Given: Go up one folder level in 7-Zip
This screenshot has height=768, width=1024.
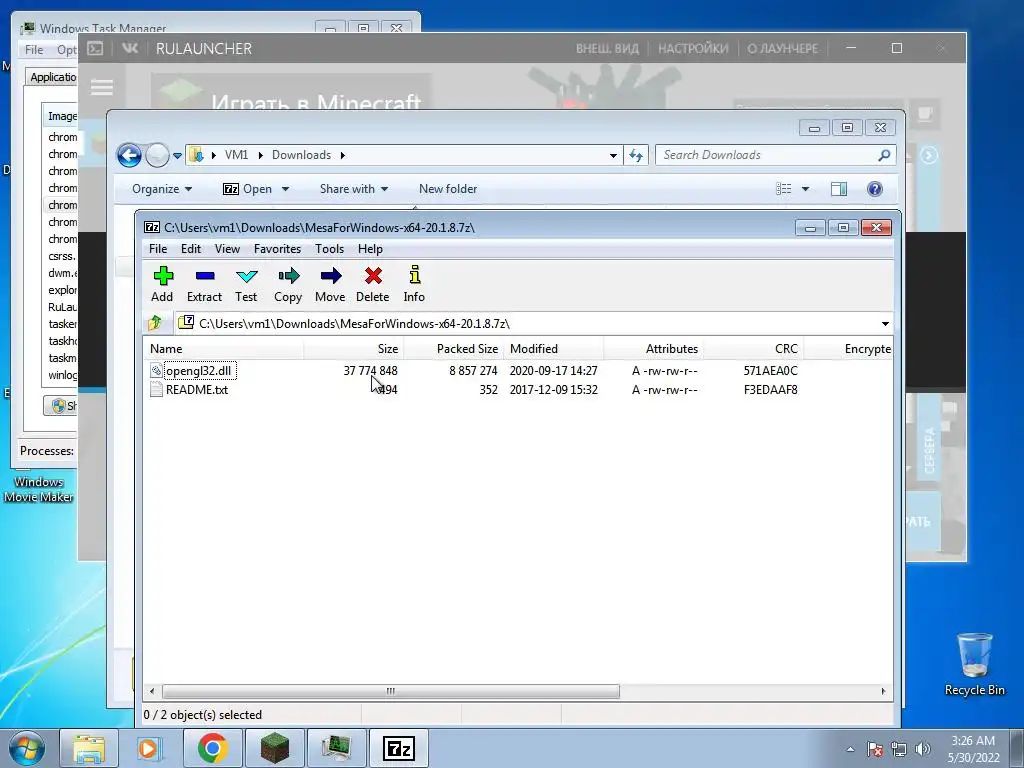Looking at the screenshot, I should click(x=155, y=323).
